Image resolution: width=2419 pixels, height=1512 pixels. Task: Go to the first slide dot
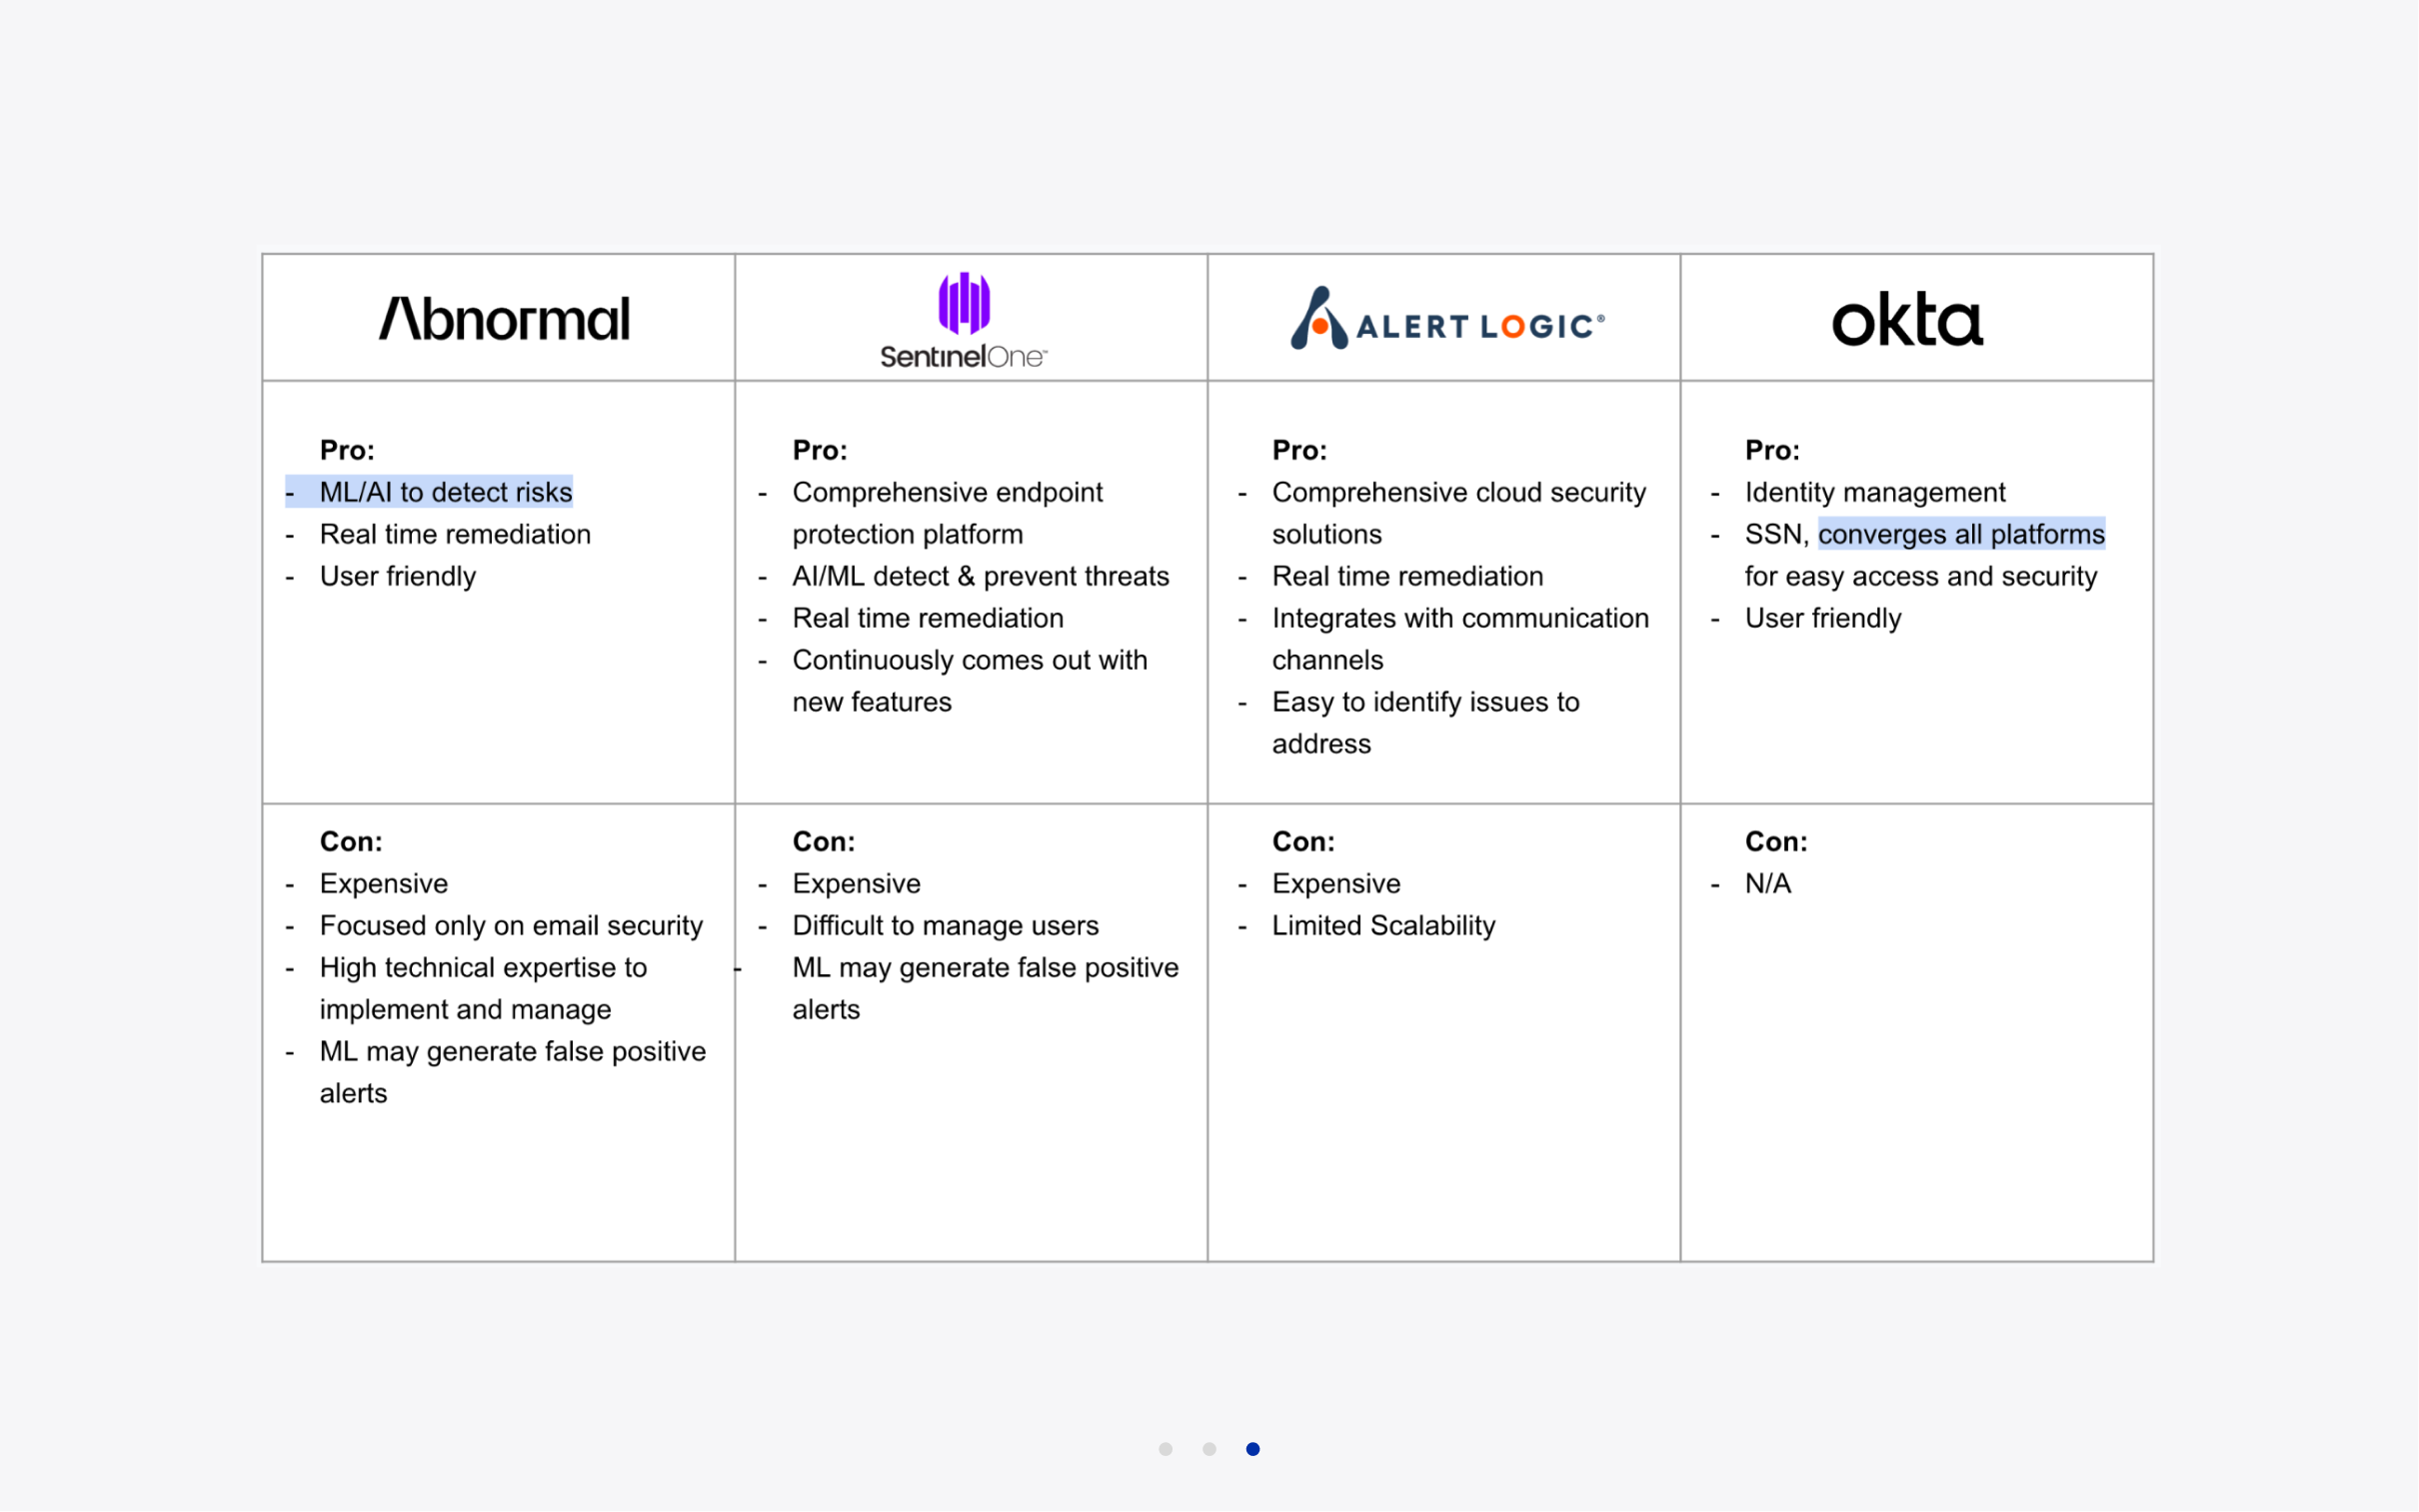click(1165, 1449)
